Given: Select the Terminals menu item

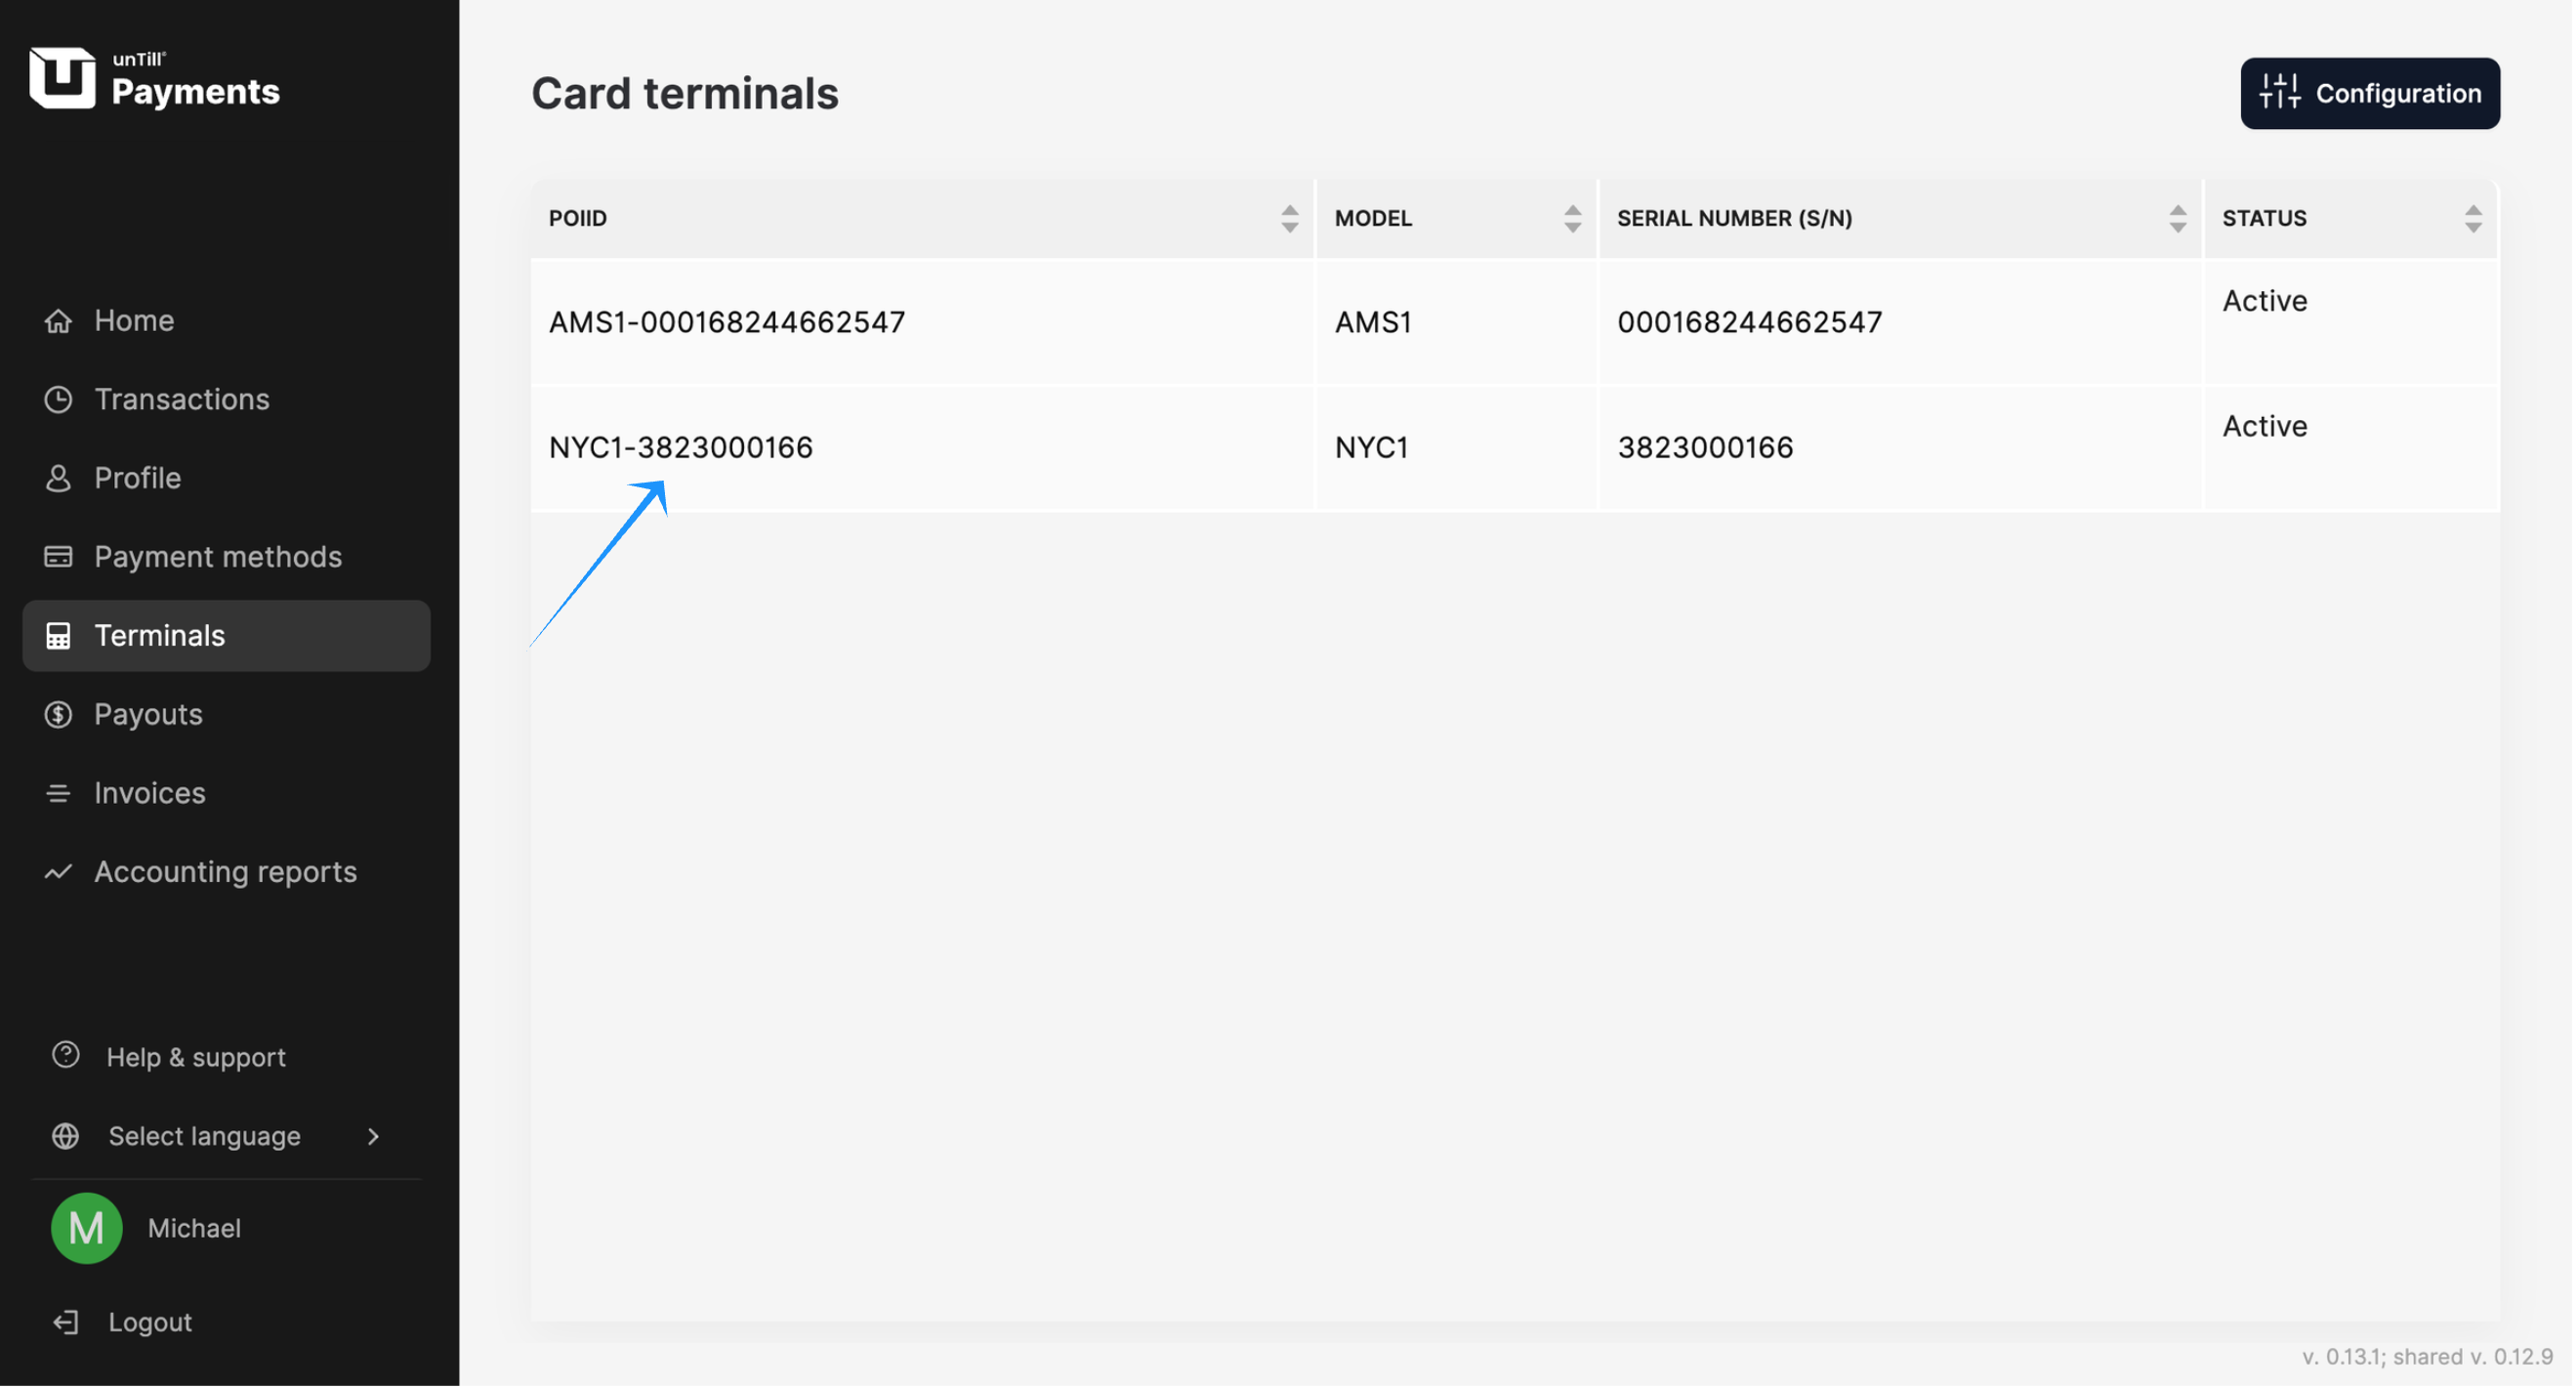Looking at the screenshot, I should (x=160, y=636).
